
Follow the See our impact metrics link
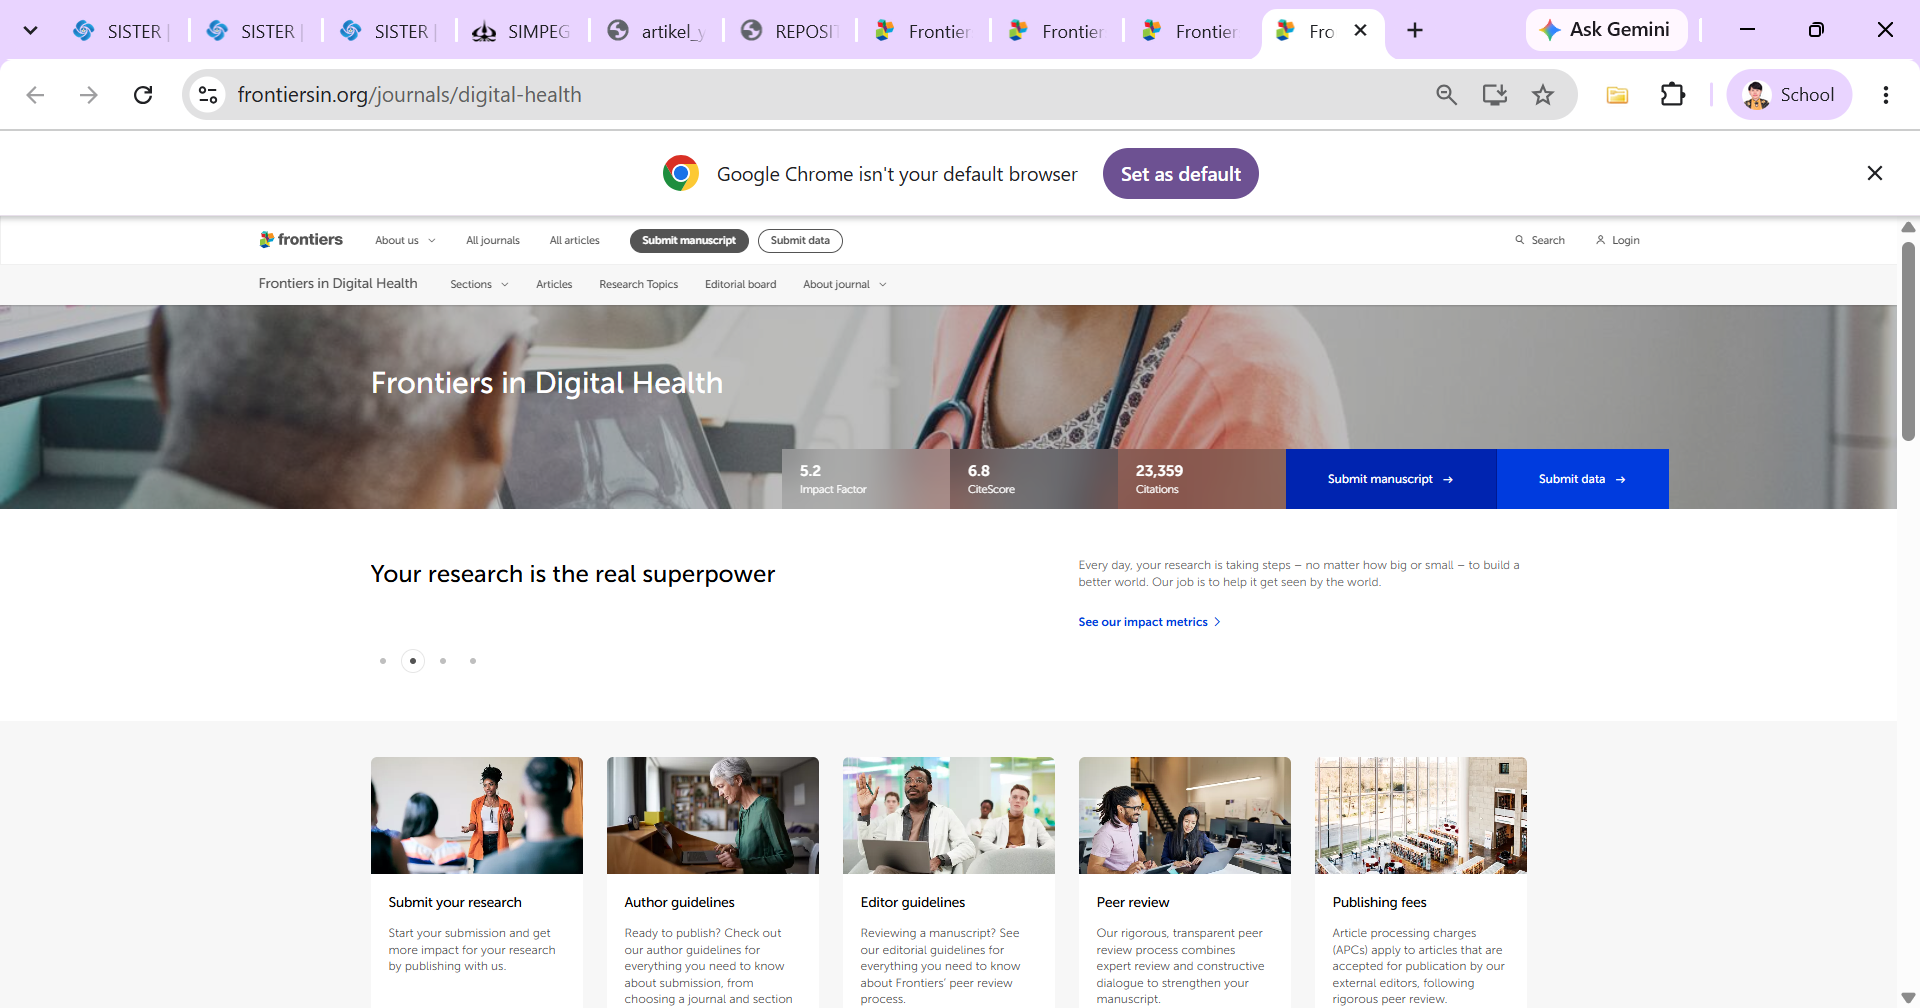(x=1150, y=622)
